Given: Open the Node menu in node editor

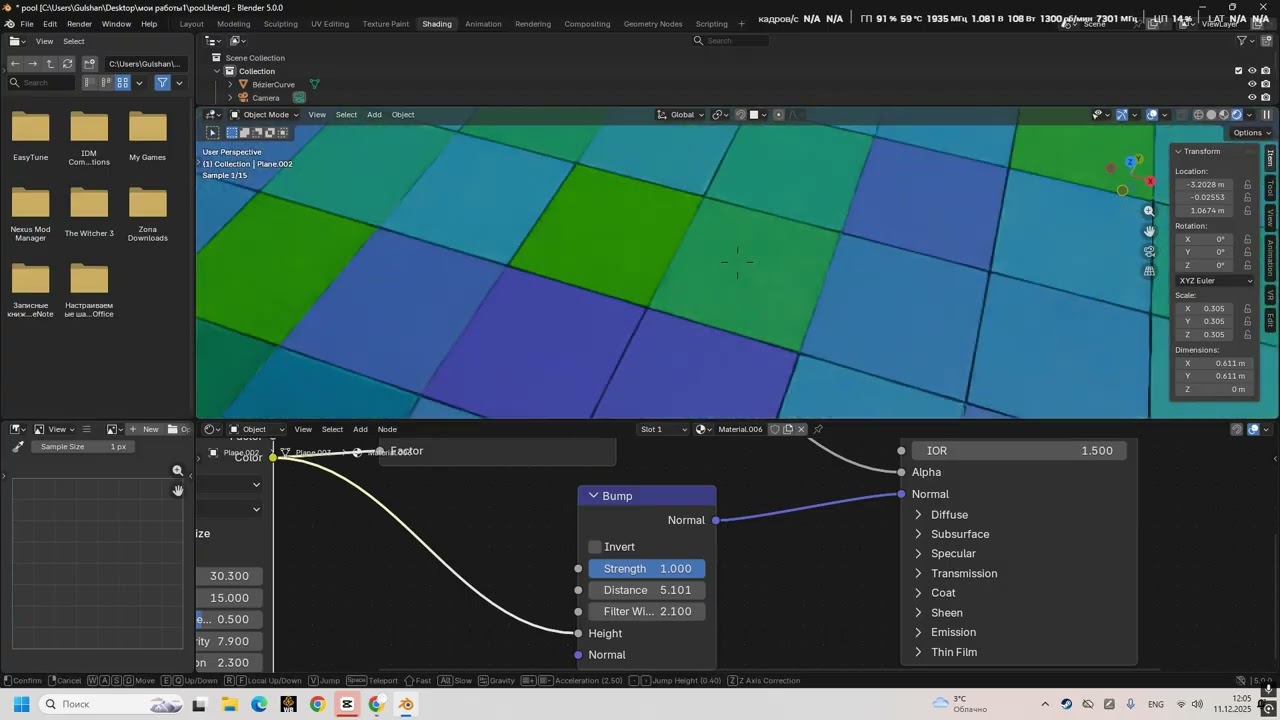Looking at the screenshot, I should click(x=387, y=430).
